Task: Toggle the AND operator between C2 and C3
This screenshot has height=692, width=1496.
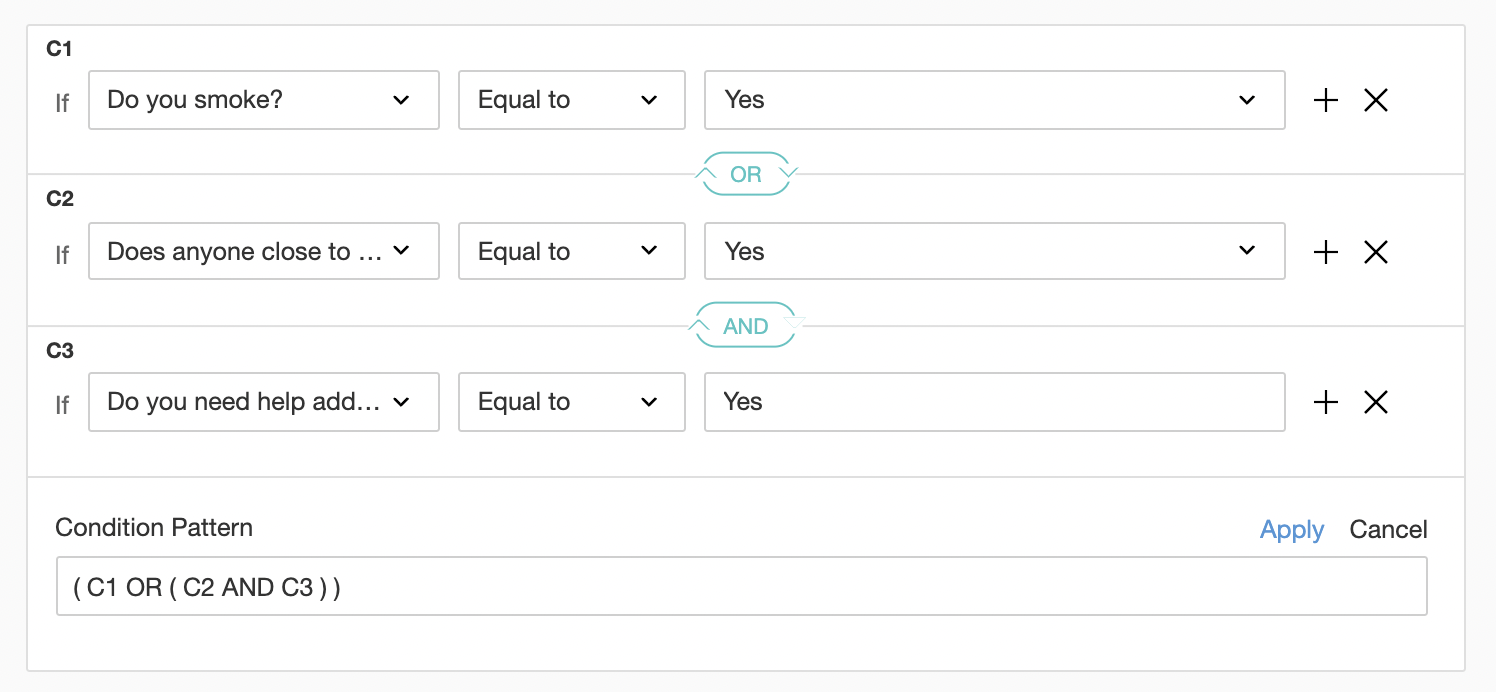Action: [x=746, y=326]
